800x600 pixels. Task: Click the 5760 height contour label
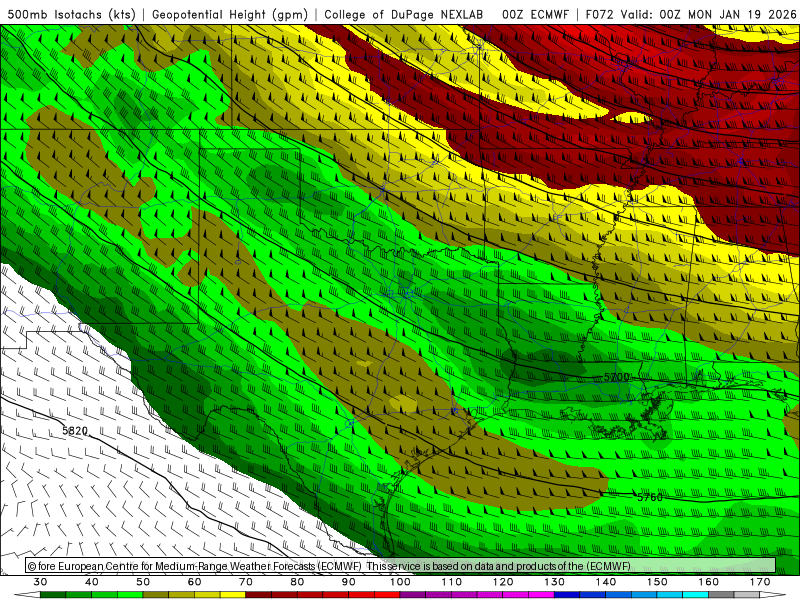pyautogui.click(x=649, y=497)
